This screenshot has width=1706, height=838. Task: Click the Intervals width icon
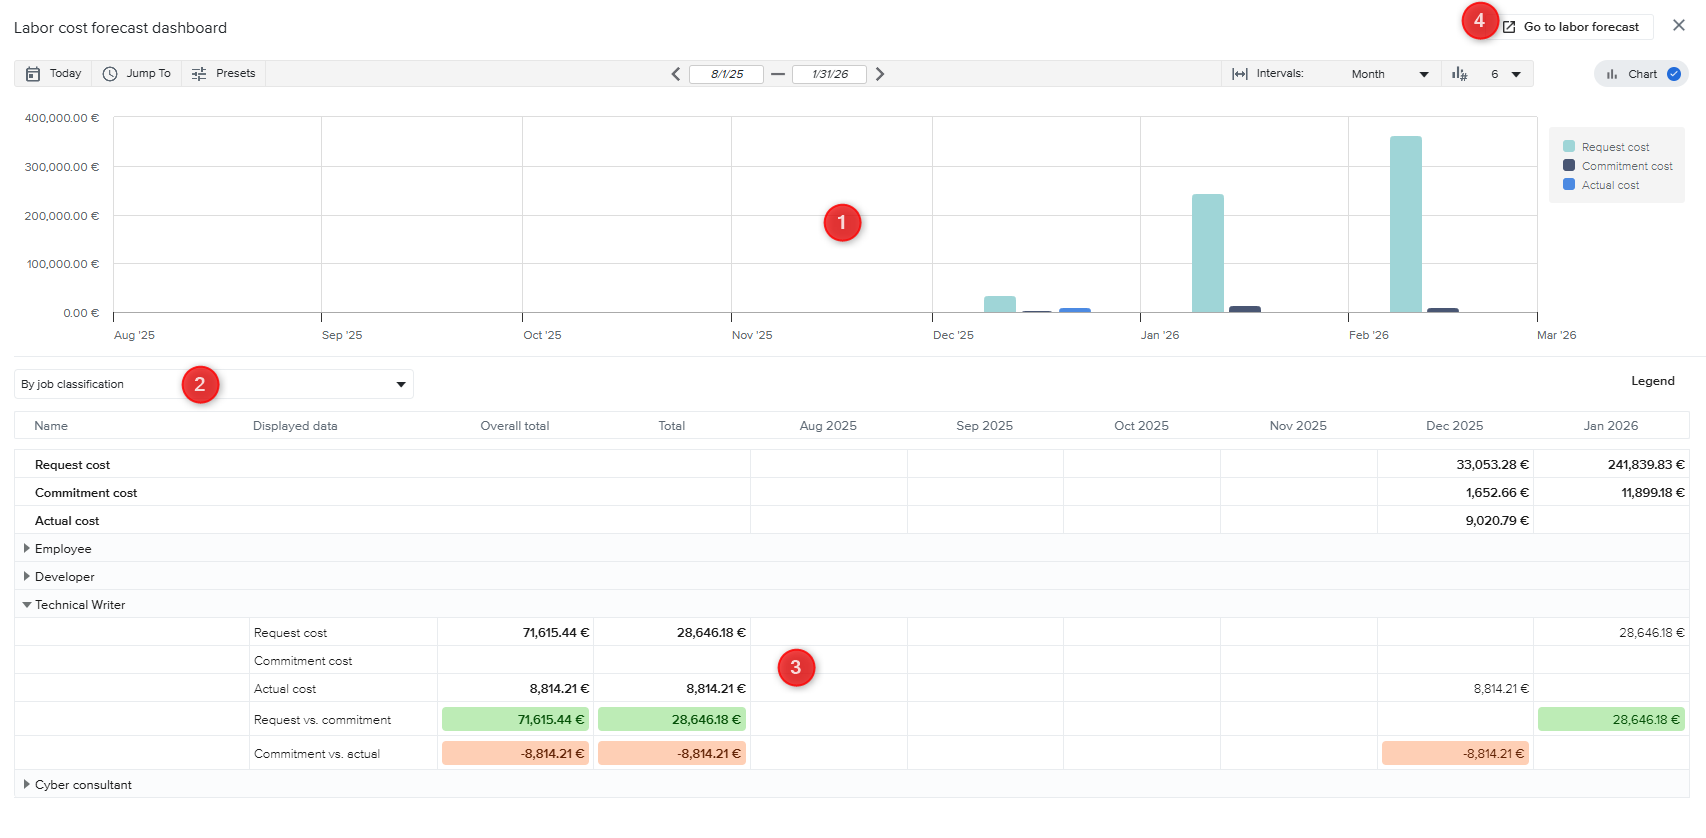pyautogui.click(x=1240, y=74)
